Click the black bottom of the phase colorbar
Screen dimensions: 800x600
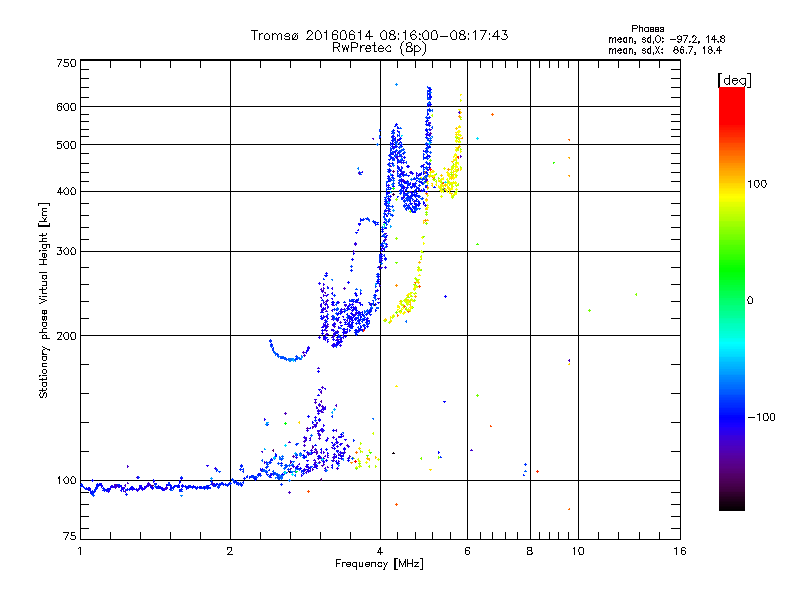coord(732,503)
